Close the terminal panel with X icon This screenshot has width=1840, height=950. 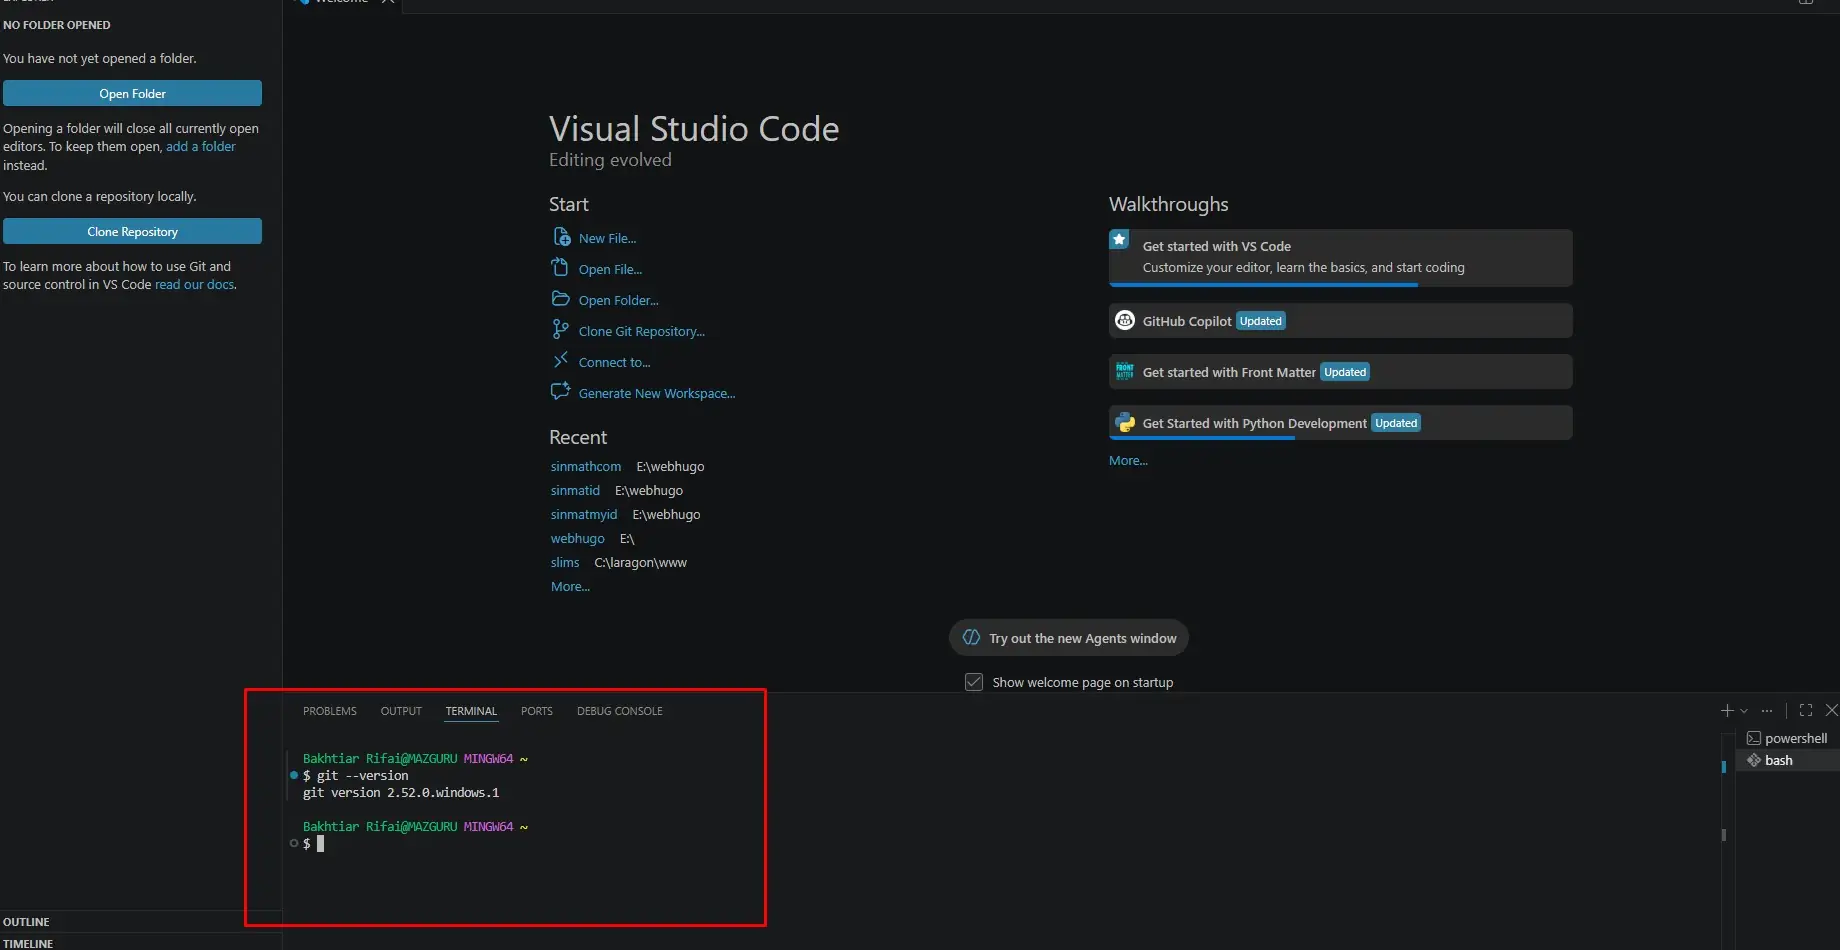[x=1831, y=710]
